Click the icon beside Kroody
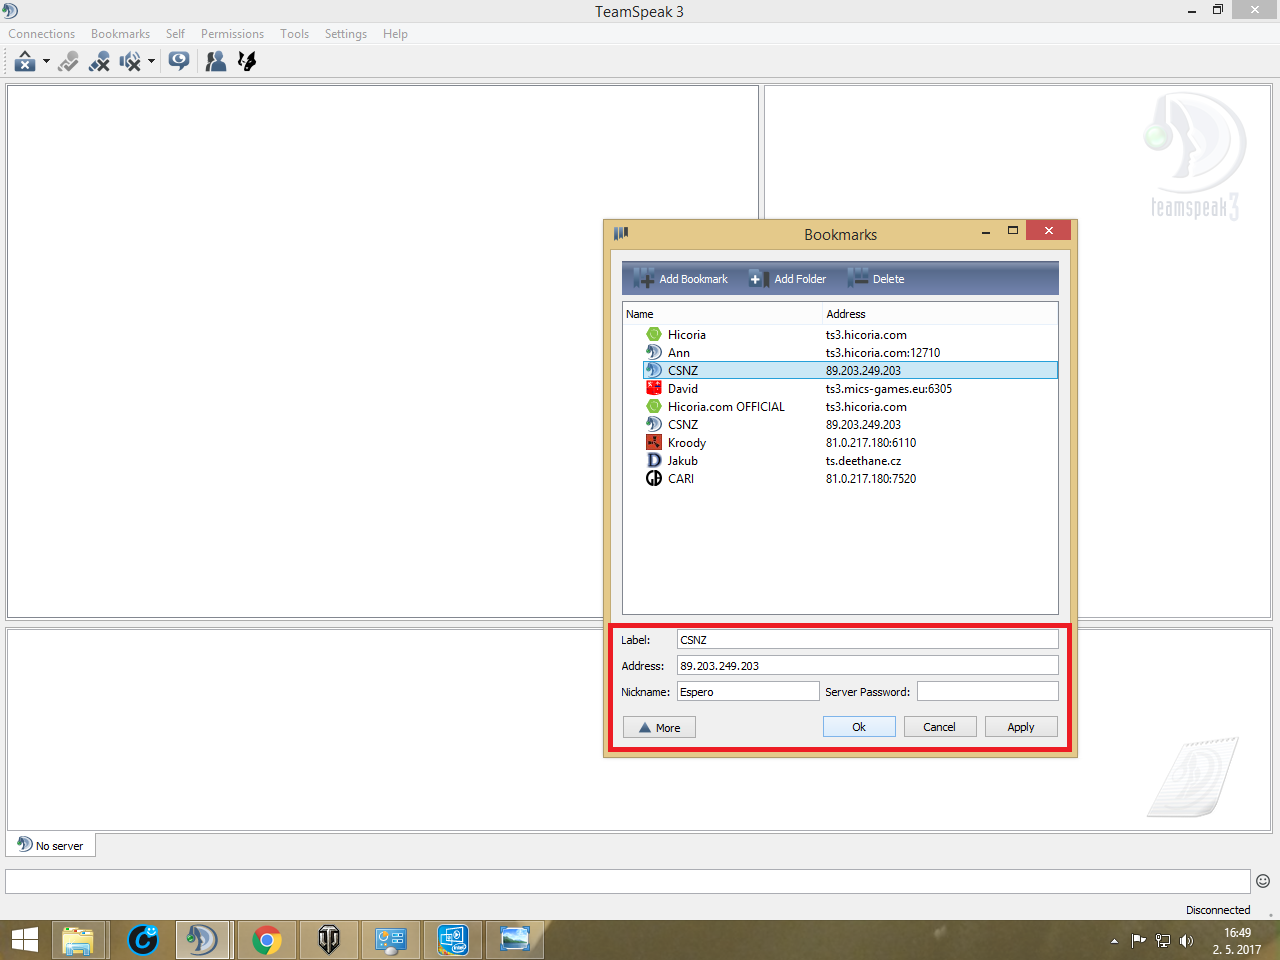The height and width of the screenshot is (960, 1280). pos(654,442)
